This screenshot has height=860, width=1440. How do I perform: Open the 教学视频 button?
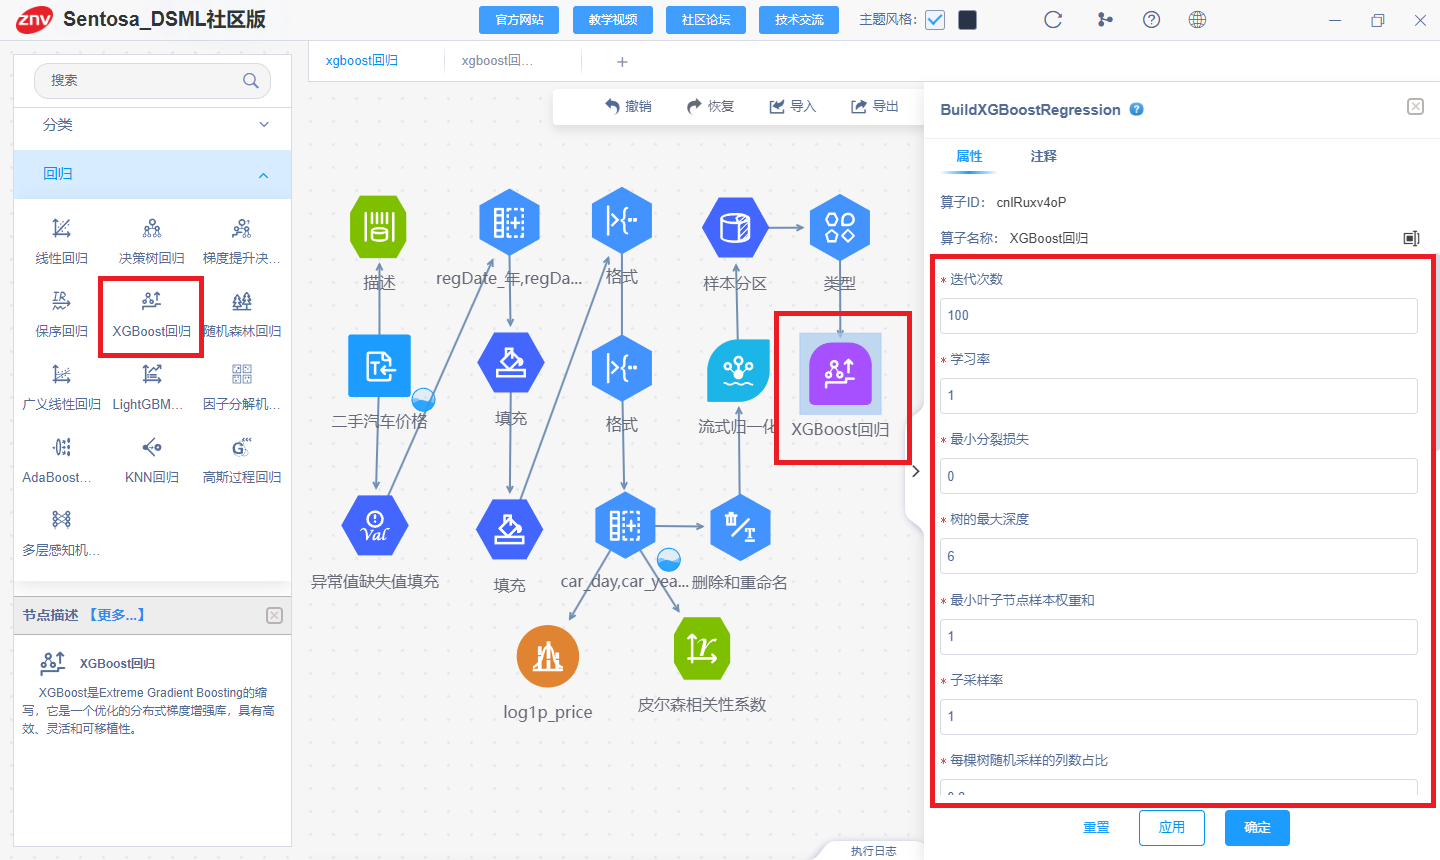click(x=613, y=20)
